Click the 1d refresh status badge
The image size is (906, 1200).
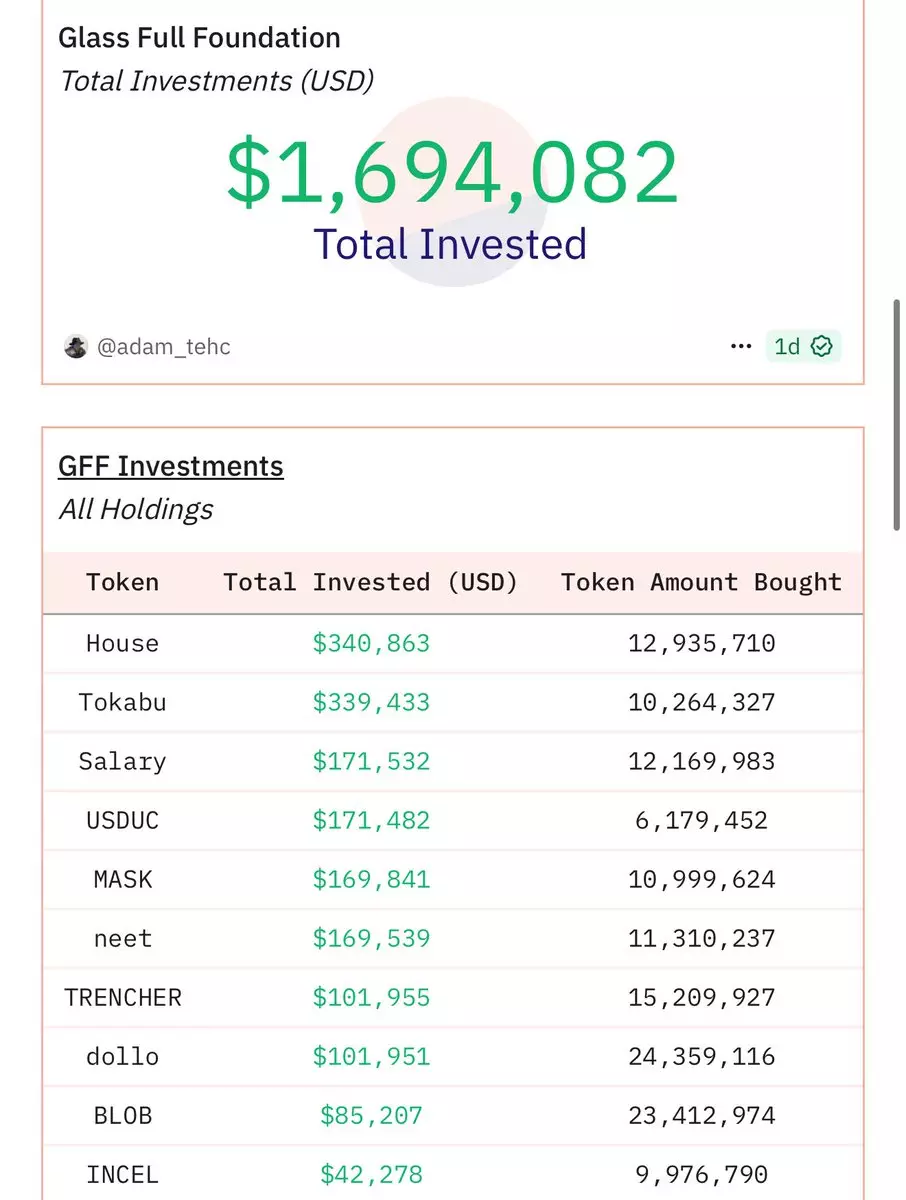click(804, 347)
